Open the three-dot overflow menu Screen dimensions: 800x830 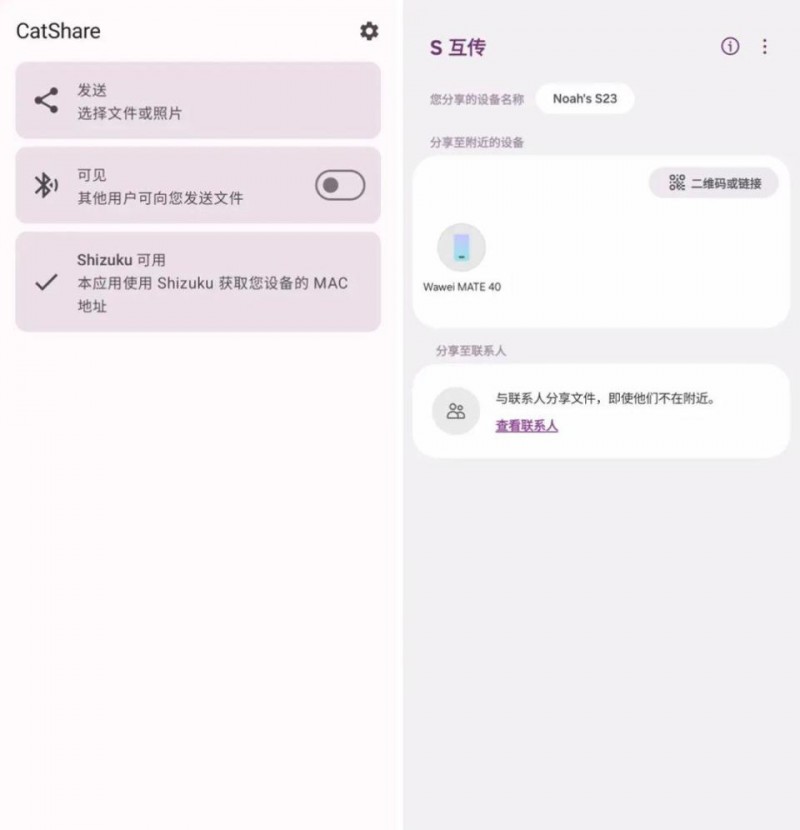coord(765,47)
